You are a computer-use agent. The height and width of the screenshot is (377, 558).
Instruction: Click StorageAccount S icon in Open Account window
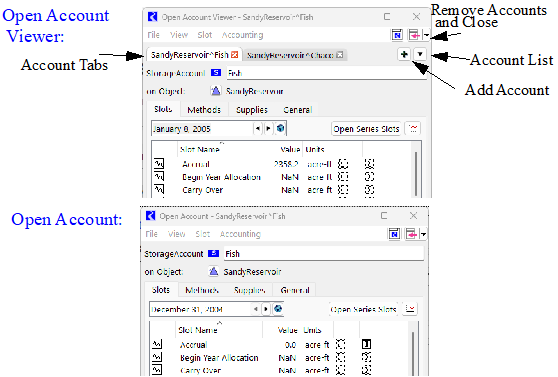click(214, 253)
